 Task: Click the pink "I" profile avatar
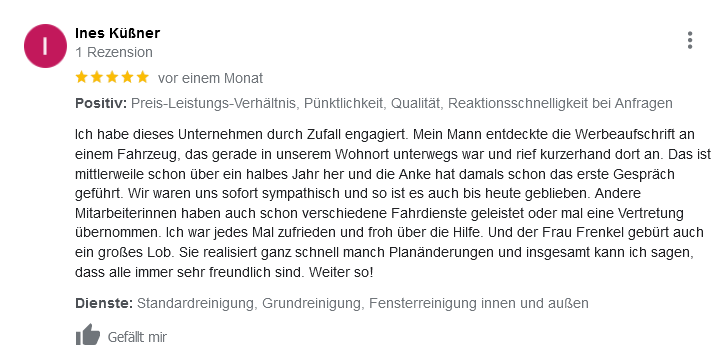pyautogui.click(x=46, y=46)
